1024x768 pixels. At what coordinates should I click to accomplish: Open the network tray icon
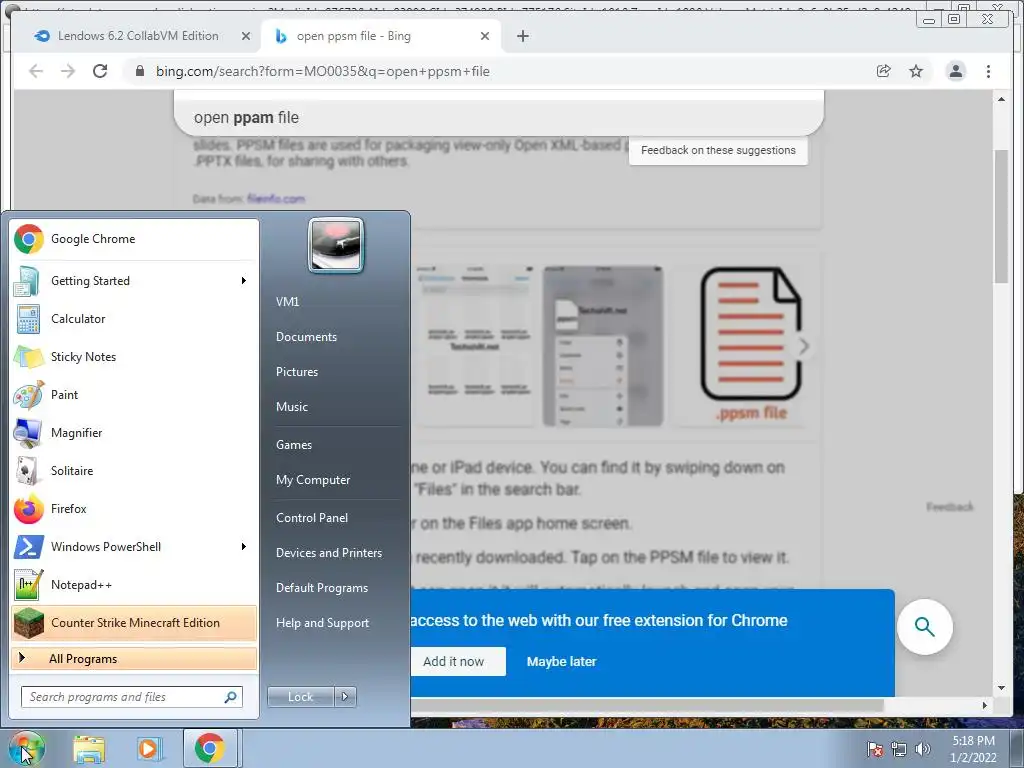[899, 749]
